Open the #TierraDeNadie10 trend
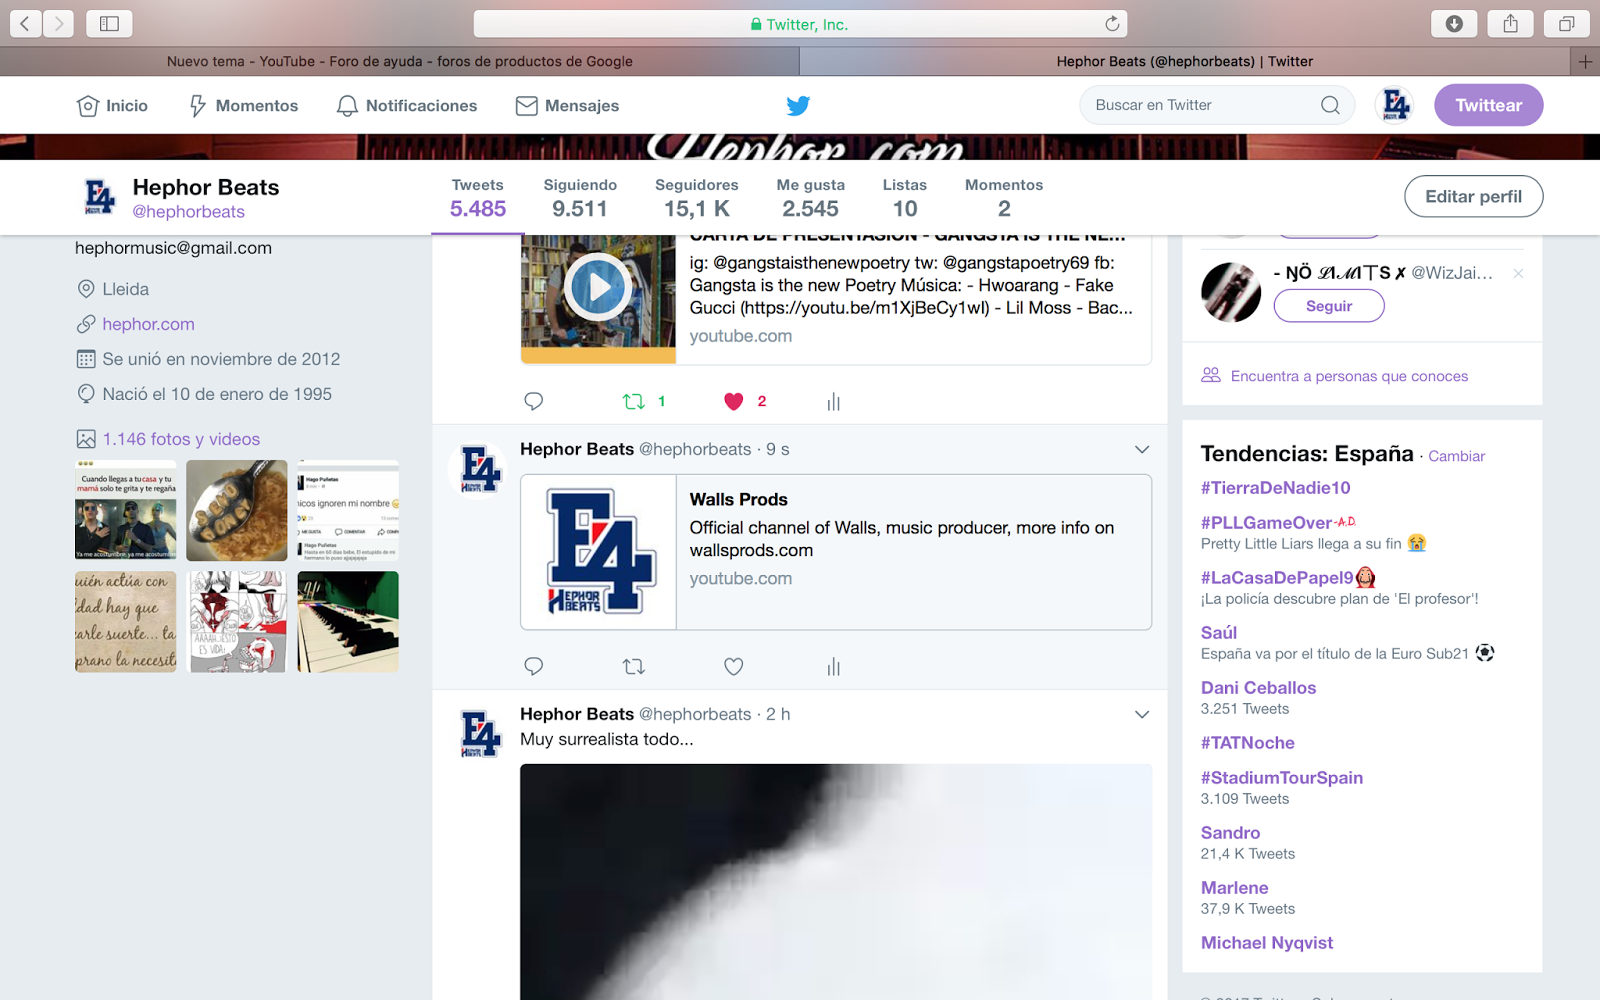This screenshot has height=1000, width=1600. [x=1275, y=488]
